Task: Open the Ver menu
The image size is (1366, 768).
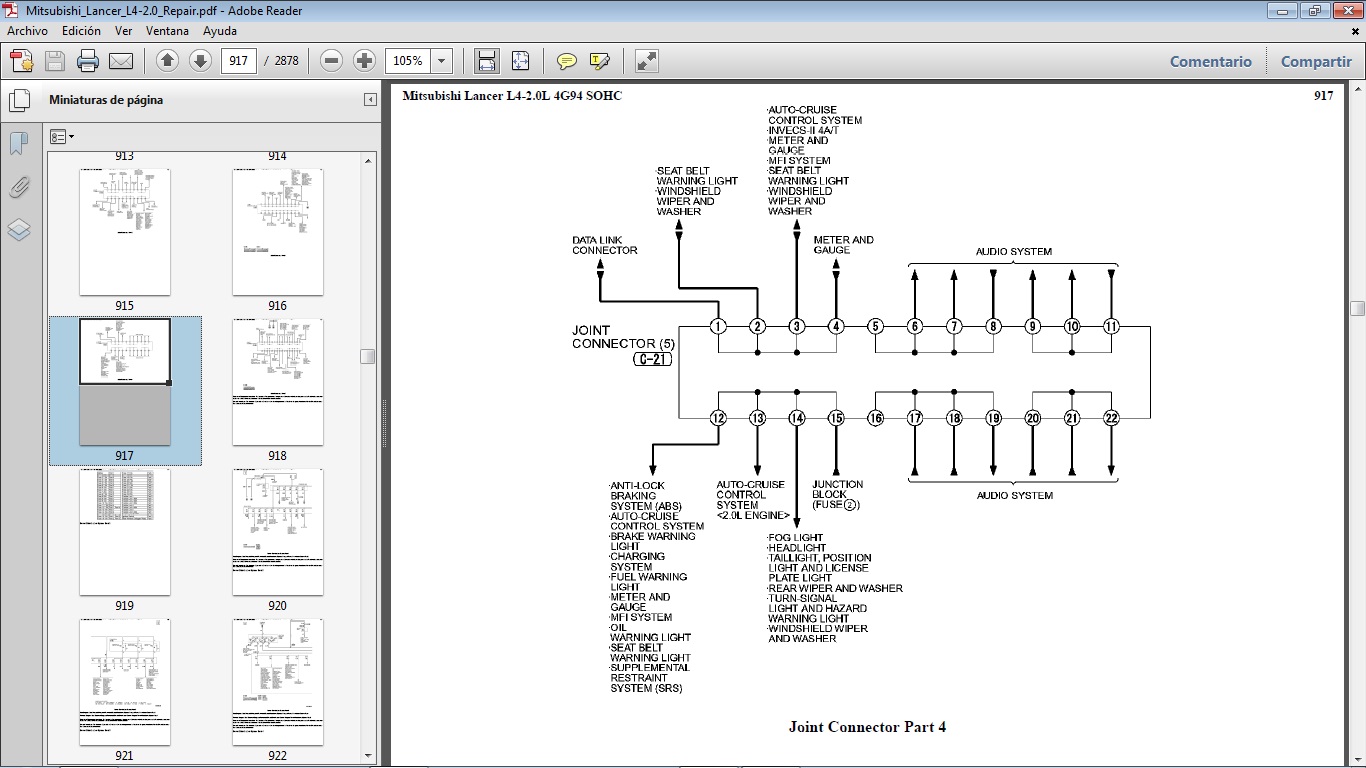Action: point(123,31)
